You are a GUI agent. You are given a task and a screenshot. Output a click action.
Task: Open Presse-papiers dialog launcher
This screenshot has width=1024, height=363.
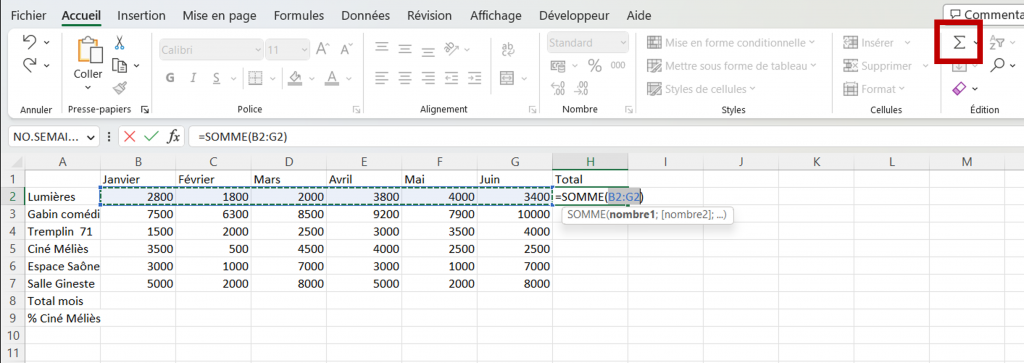click(x=144, y=109)
